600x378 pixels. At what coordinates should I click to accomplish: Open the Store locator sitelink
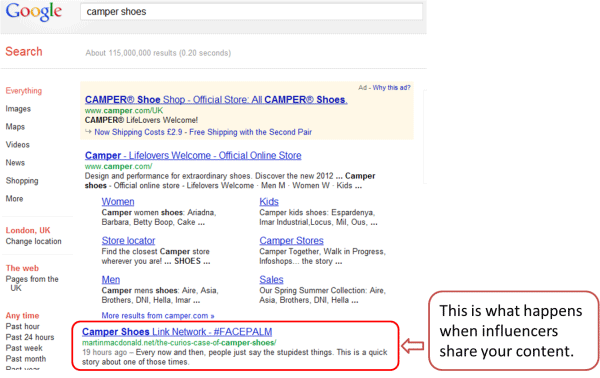(x=128, y=241)
